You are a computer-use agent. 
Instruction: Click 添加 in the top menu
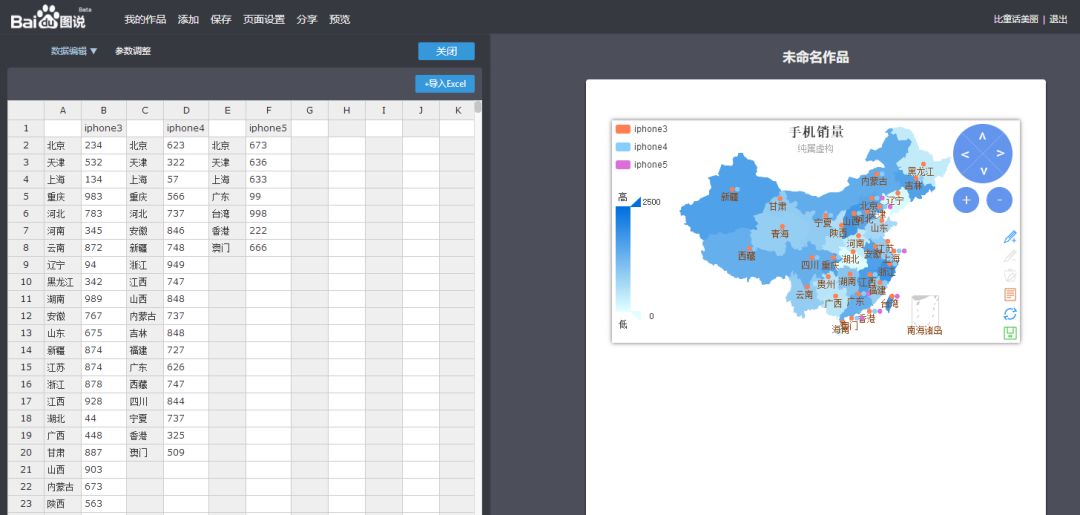click(188, 19)
